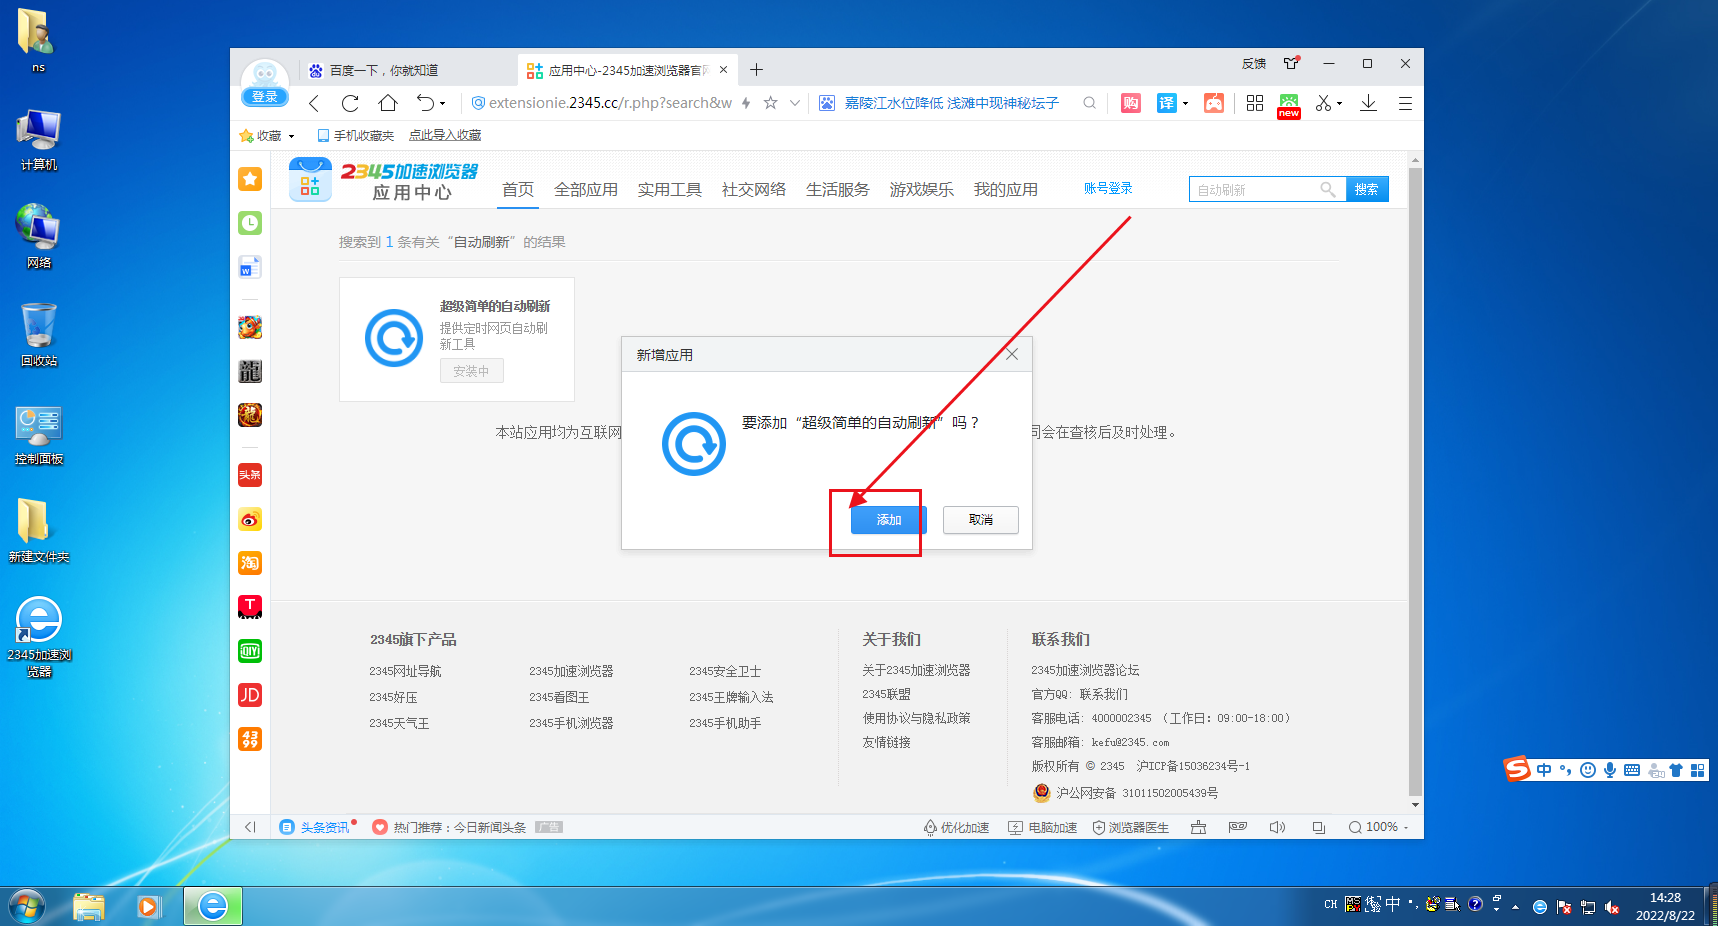Open the browser home page icon
This screenshot has height=926, width=1718.
[x=388, y=103]
